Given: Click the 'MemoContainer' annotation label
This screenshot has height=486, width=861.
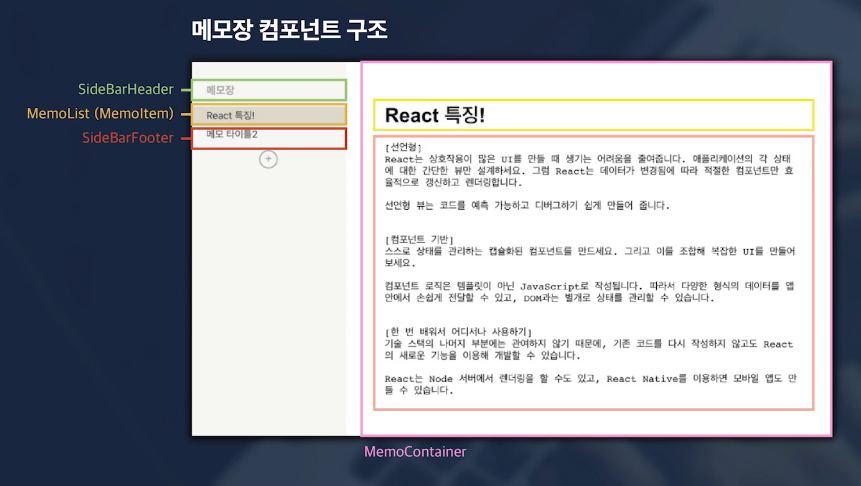Looking at the screenshot, I should pyautogui.click(x=415, y=451).
